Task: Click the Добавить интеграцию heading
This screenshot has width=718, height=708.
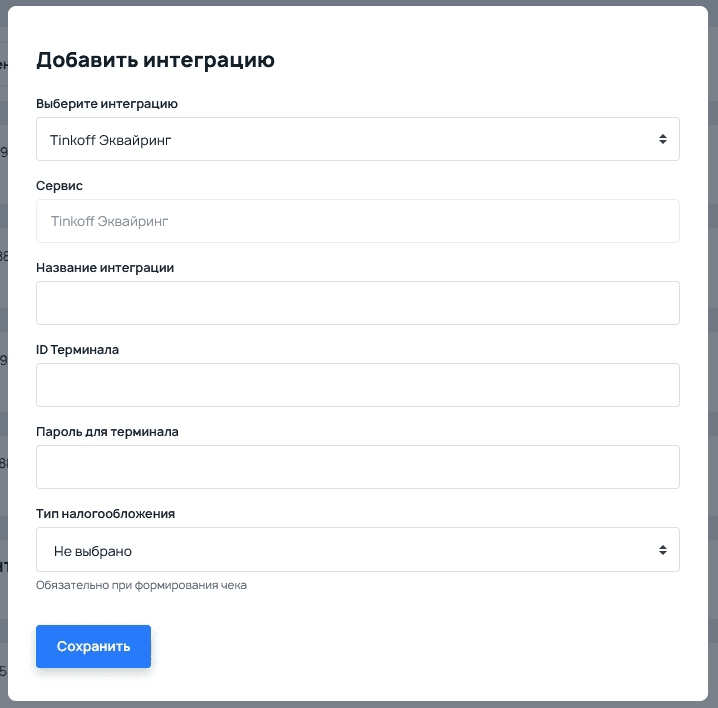Action: pos(155,60)
